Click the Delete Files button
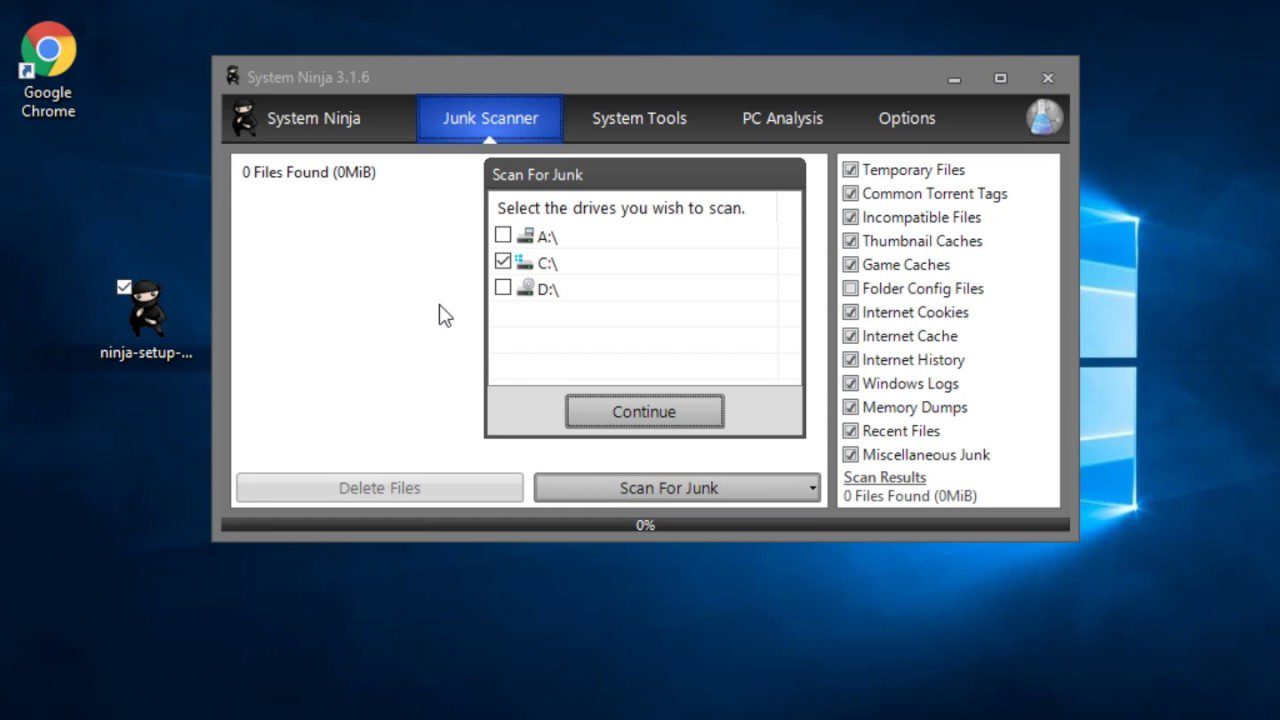1280x720 pixels. (379, 488)
